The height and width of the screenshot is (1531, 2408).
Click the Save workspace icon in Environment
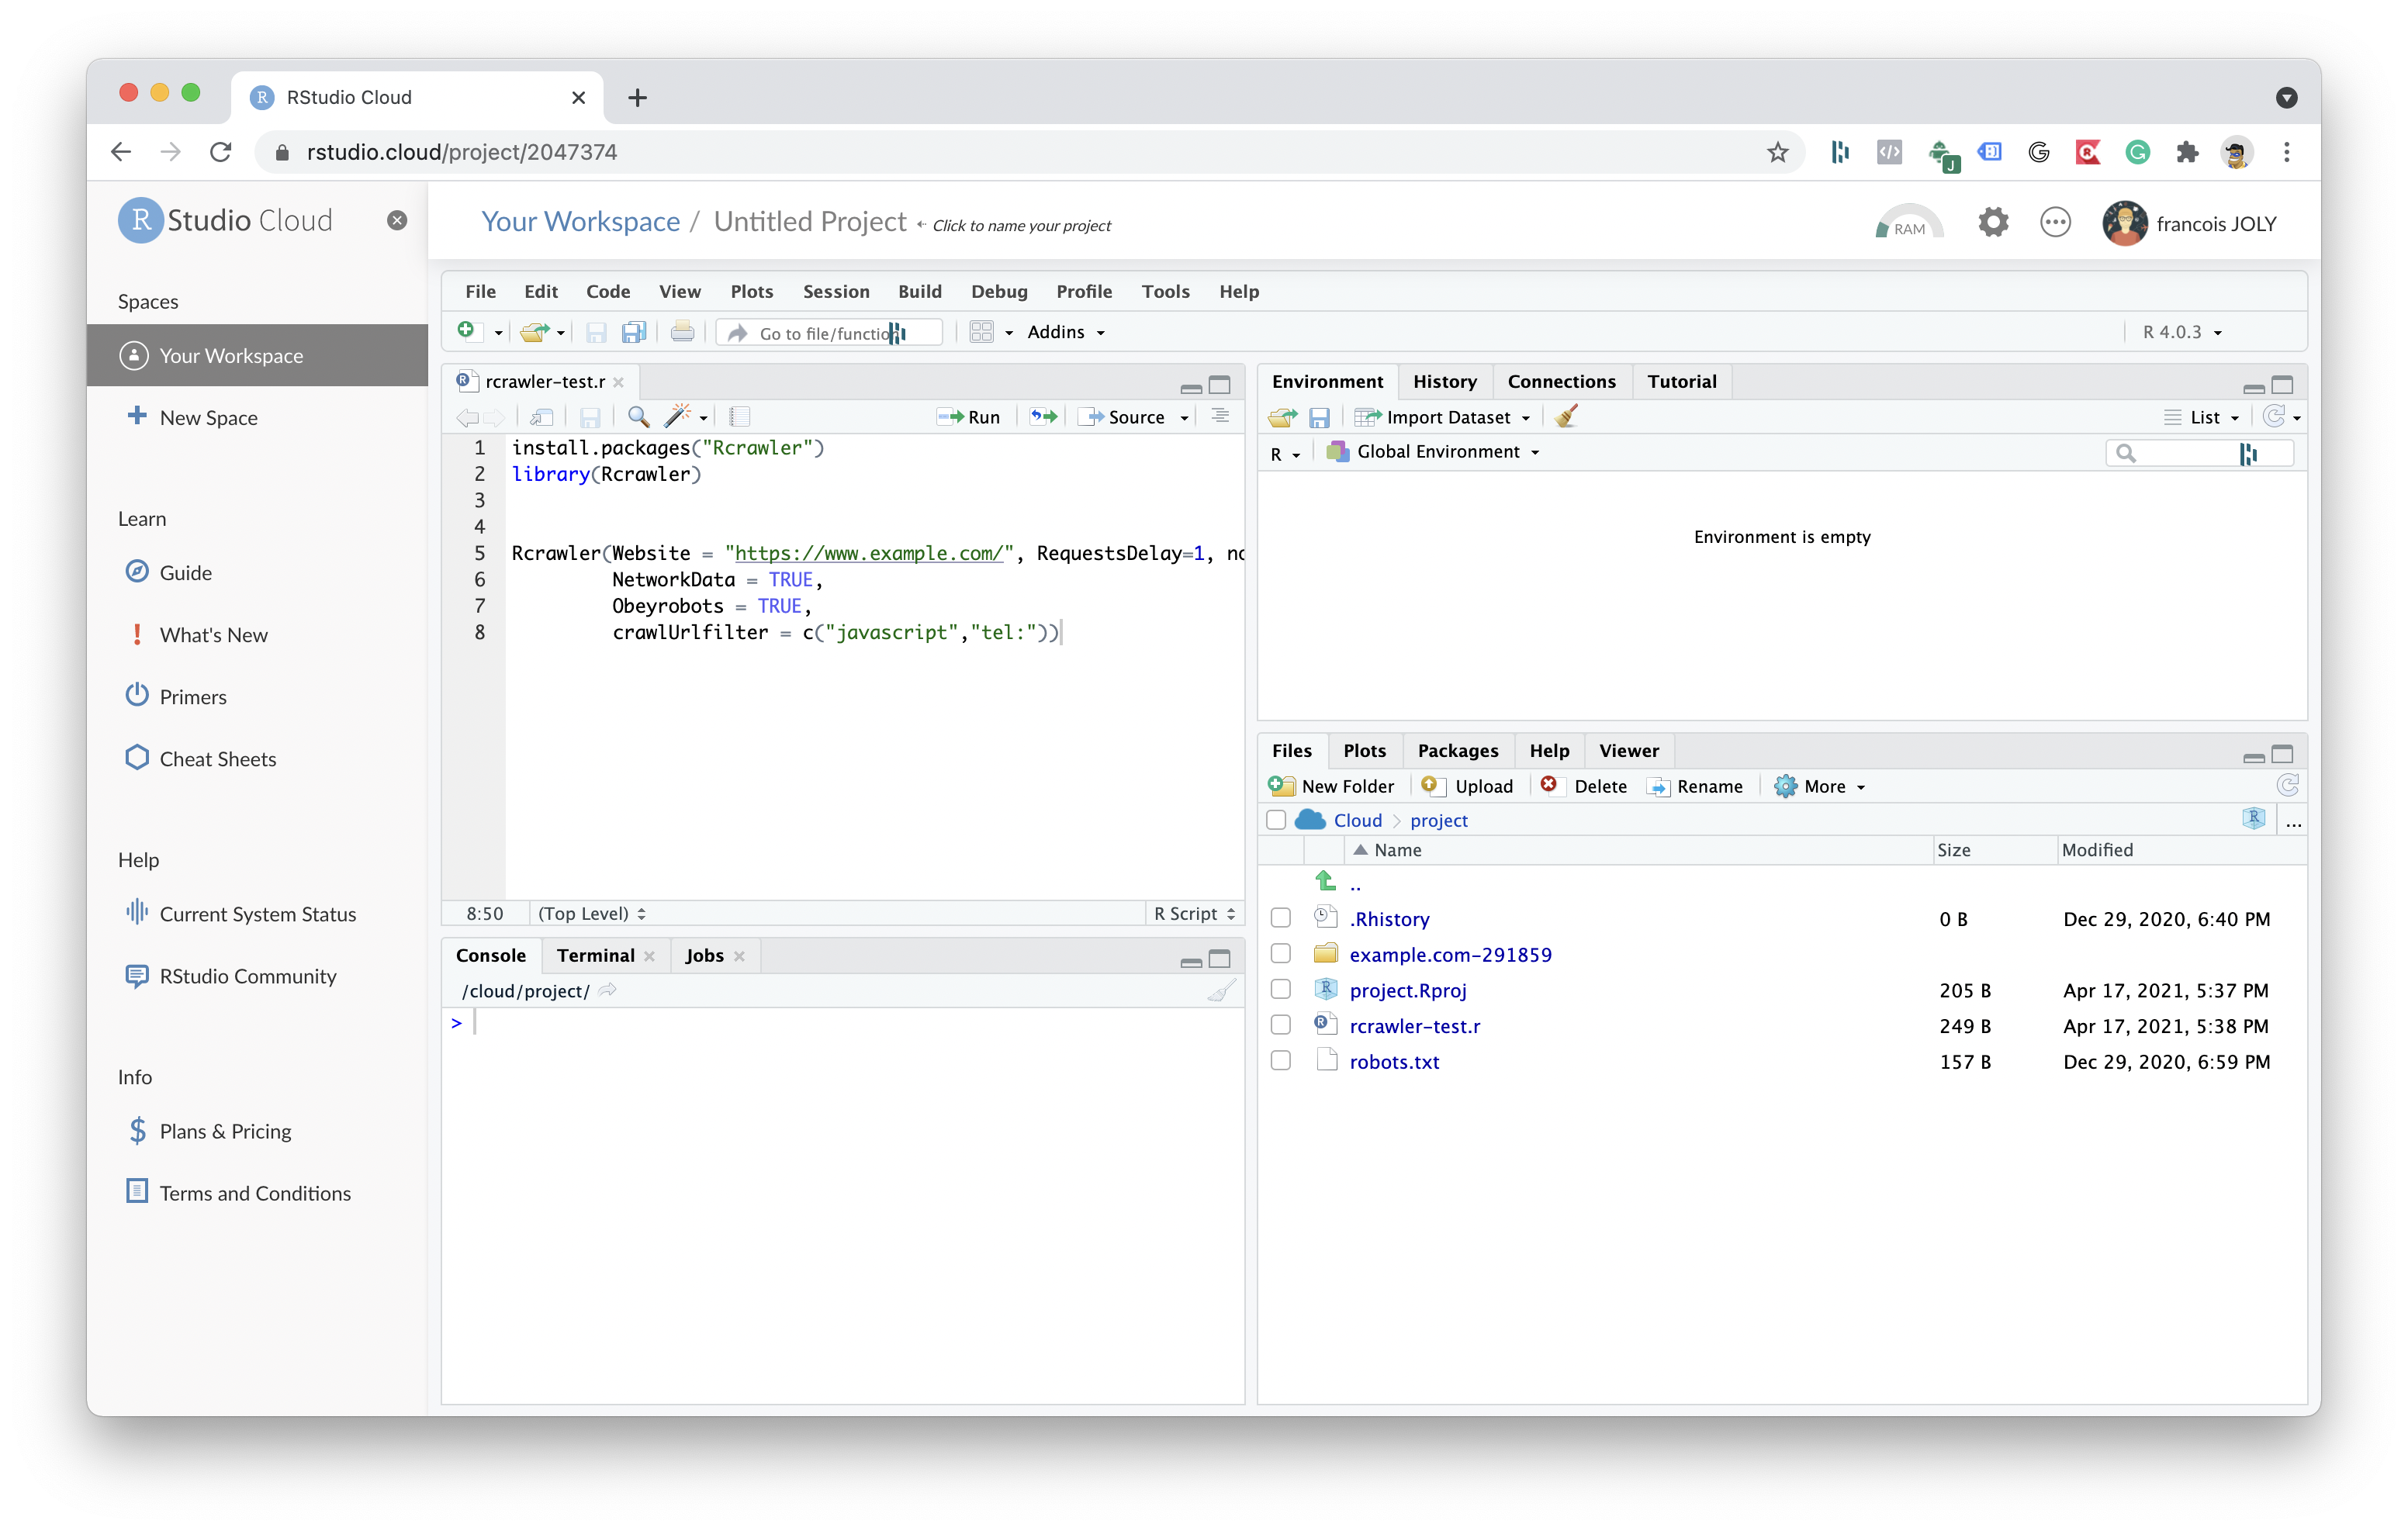tap(1320, 418)
